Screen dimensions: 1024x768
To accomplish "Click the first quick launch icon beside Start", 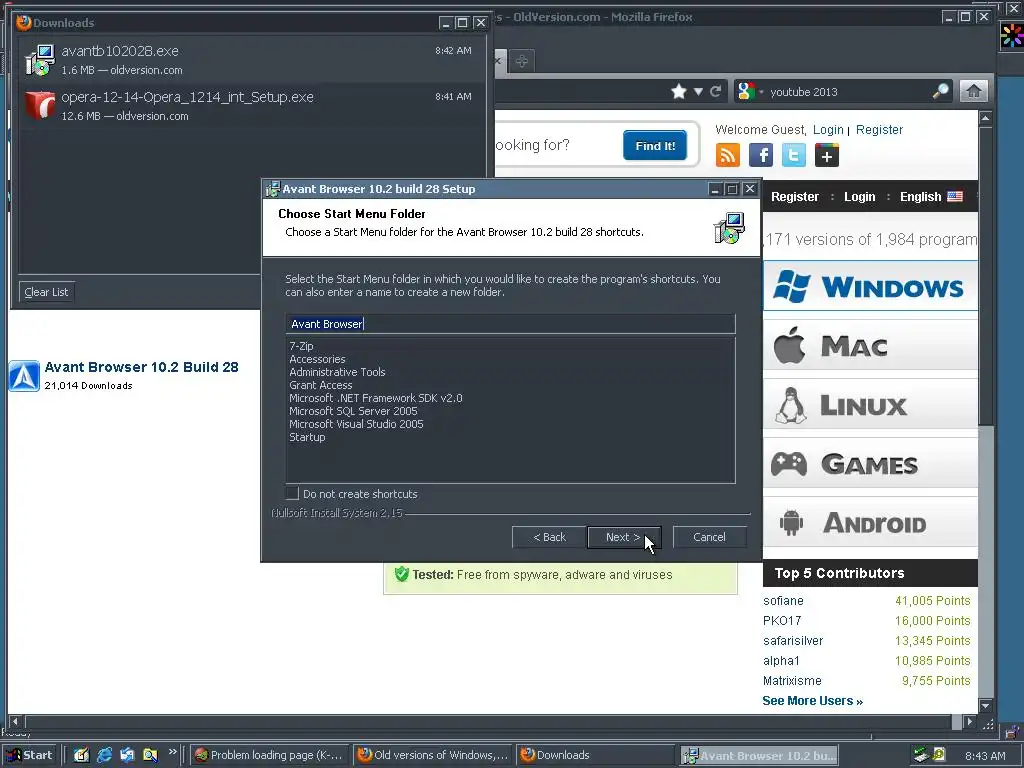I will pos(82,755).
